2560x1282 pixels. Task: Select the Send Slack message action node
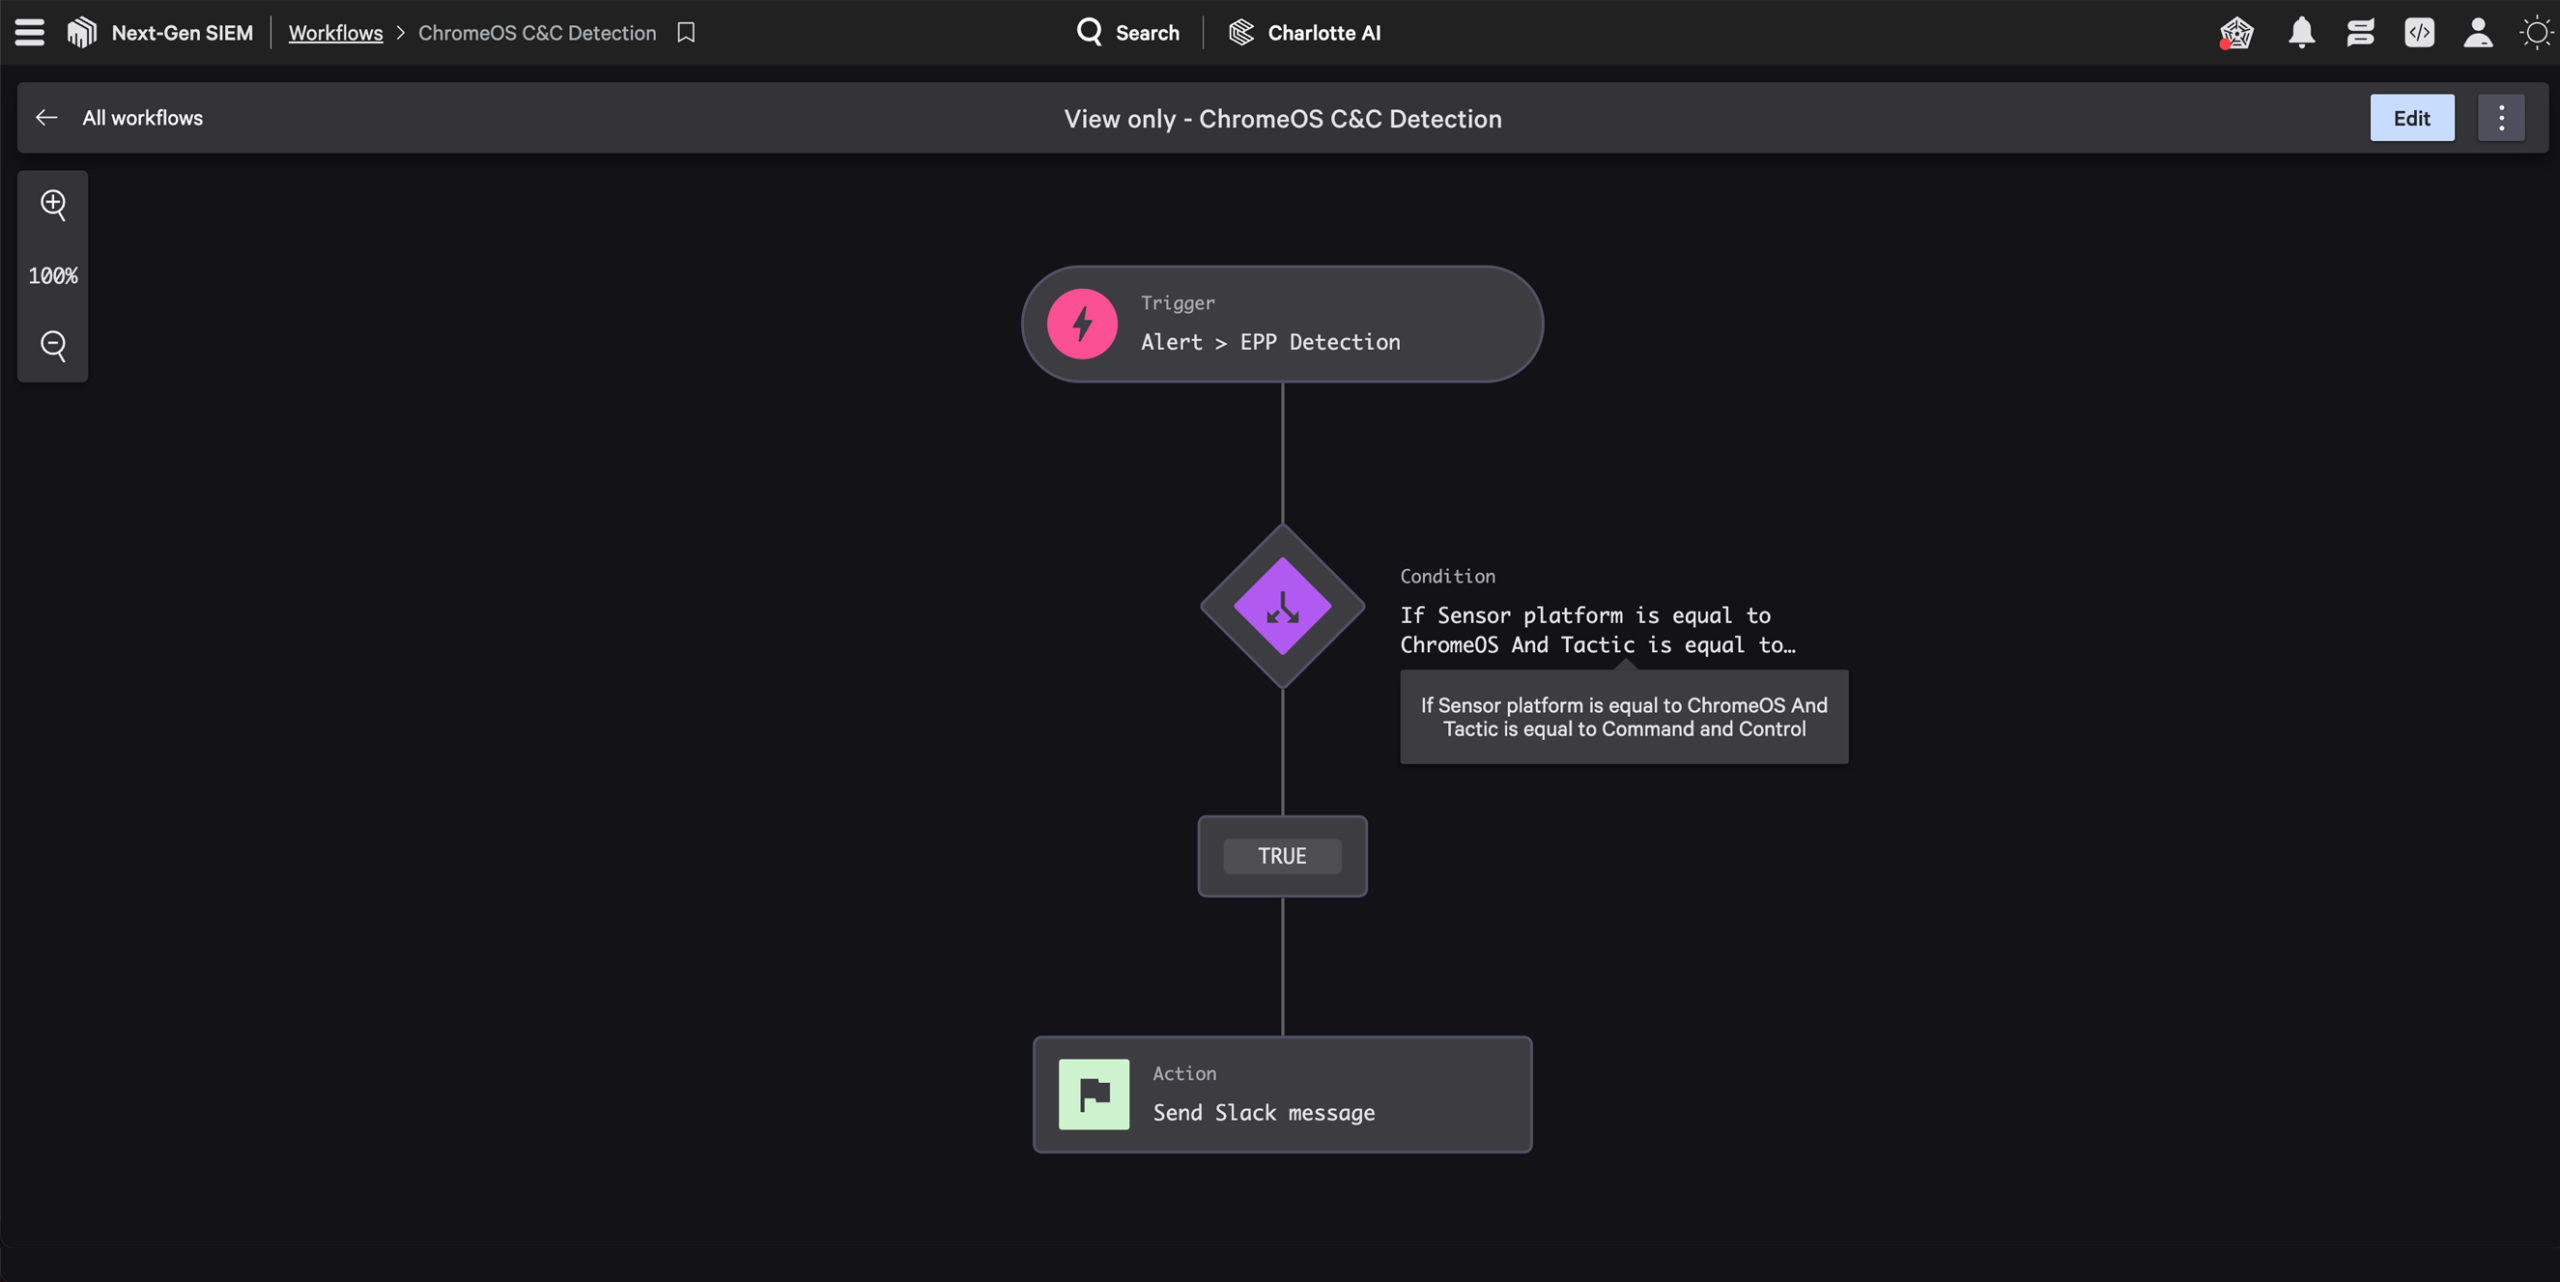point(1282,1094)
